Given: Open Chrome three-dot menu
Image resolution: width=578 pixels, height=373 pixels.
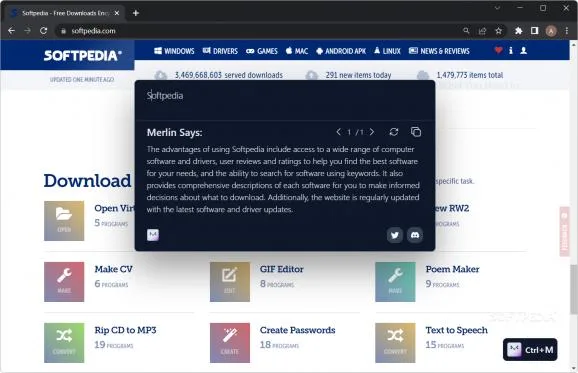Looking at the screenshot, I should [567, 31].
